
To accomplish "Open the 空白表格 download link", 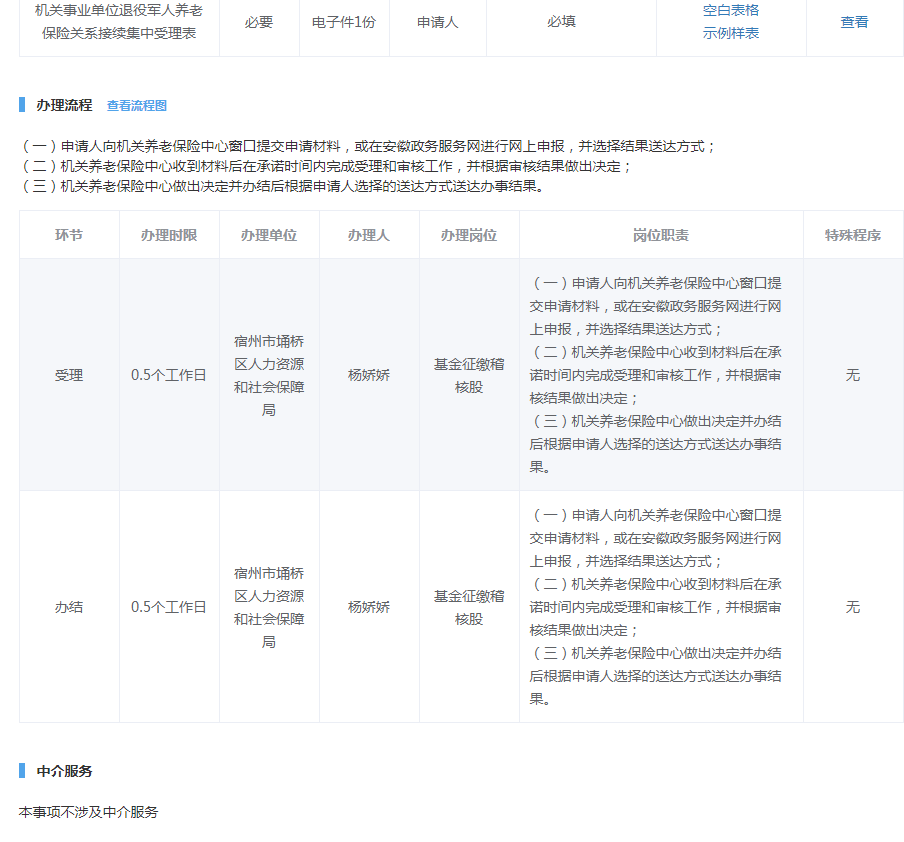I will (x=730, y=10).
